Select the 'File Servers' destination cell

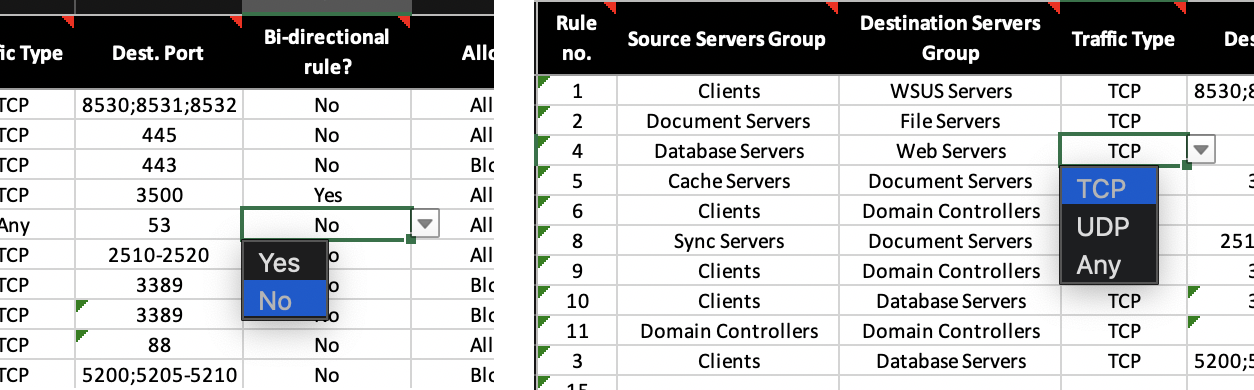point(949,121)
